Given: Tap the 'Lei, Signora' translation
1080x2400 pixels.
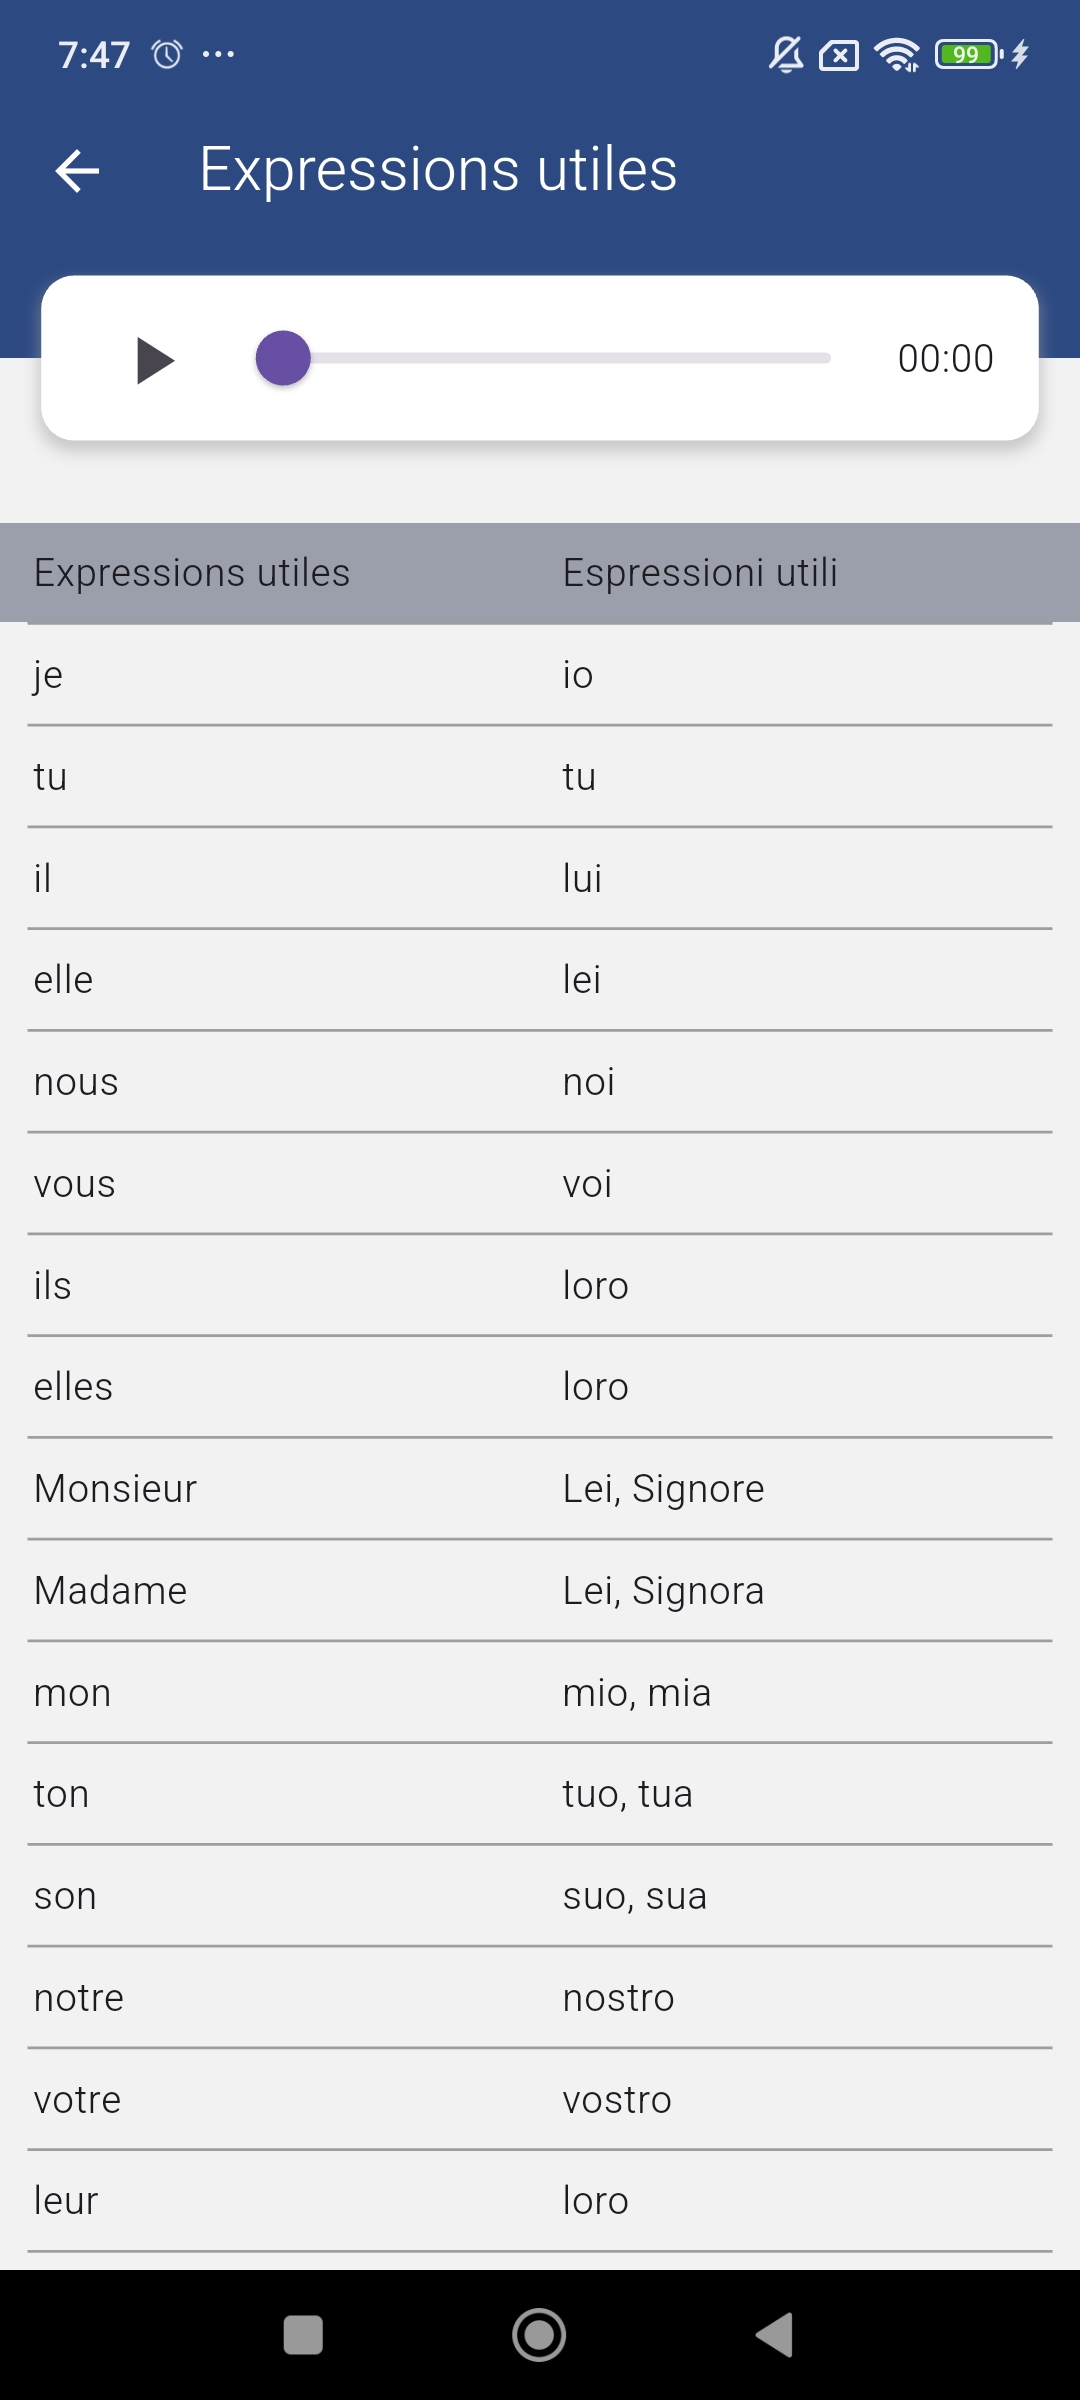Looking at the screenshot, I should tap(663, 1591).
